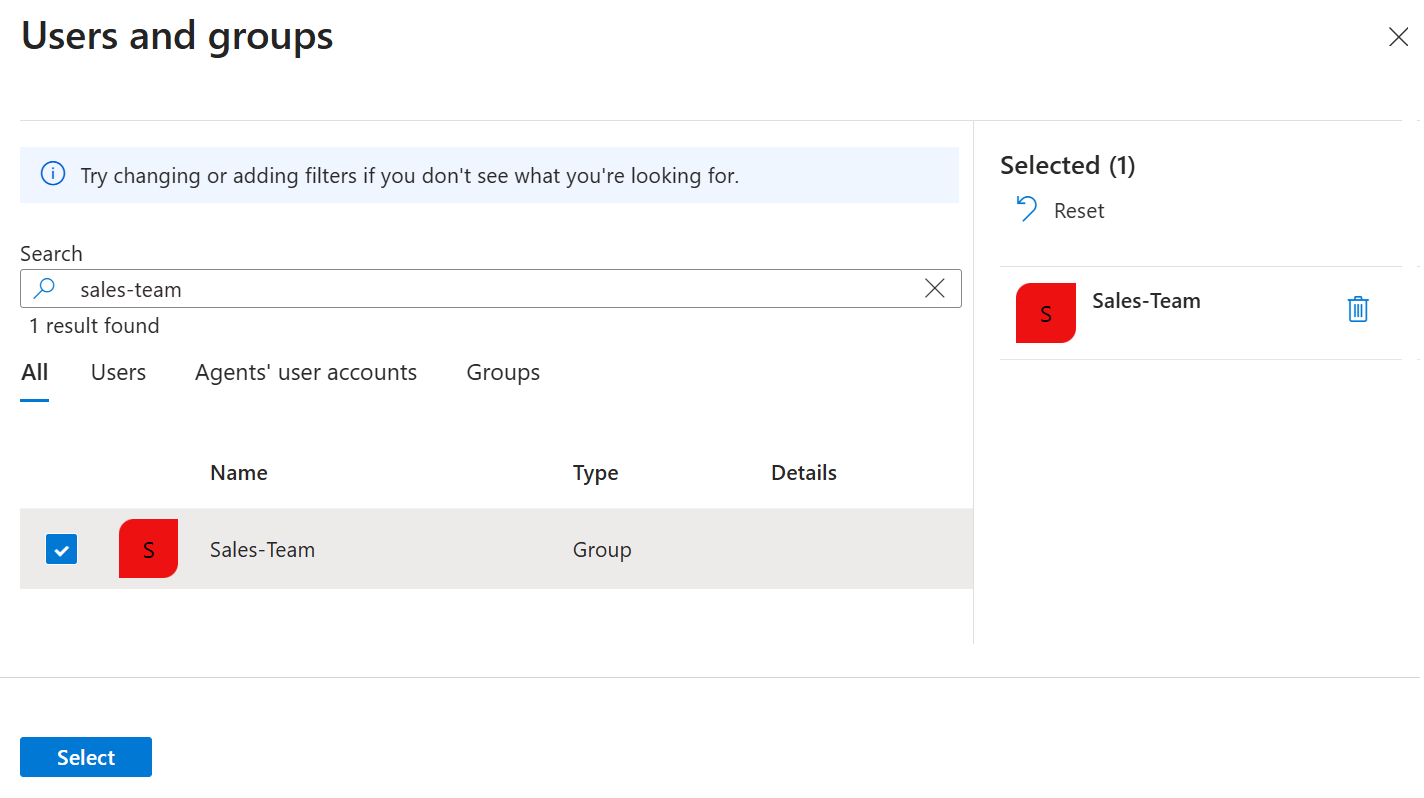This screenshot has height=798, width=1424.
Task: Click the Details column header
Action: 804,473
